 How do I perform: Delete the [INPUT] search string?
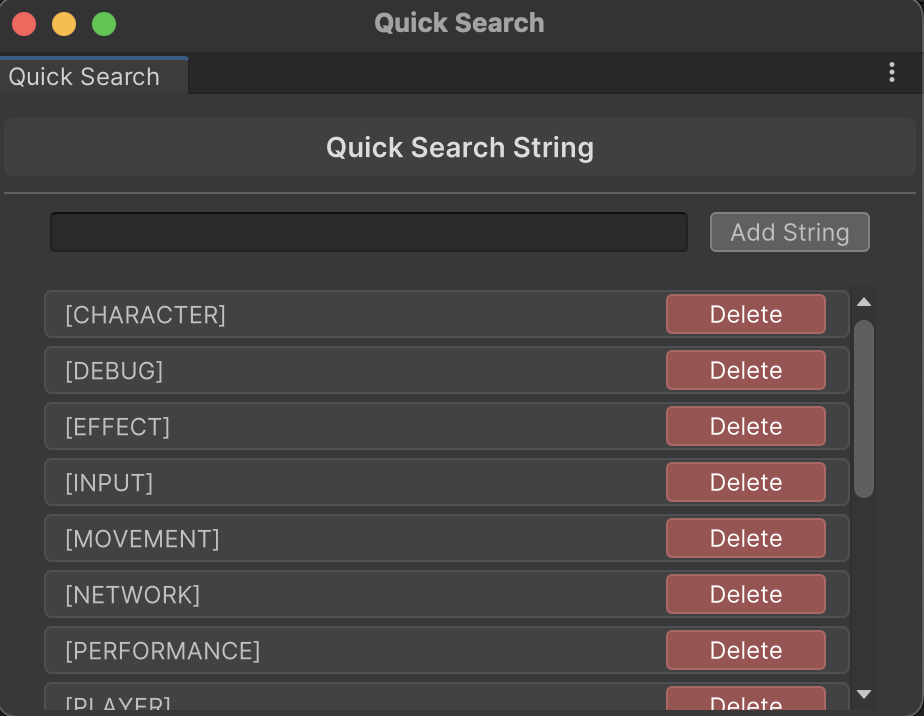coord(745,482)
